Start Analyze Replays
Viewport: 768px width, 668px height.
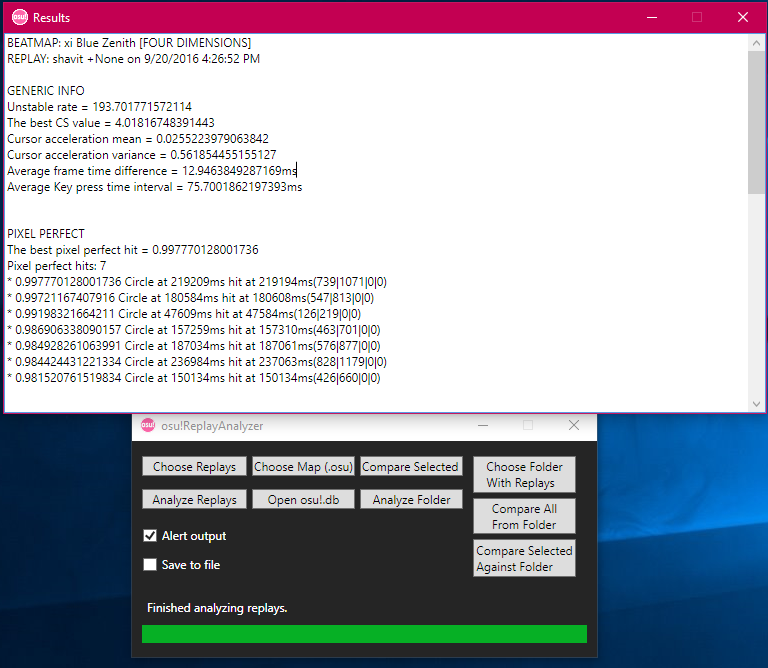click(194, 499)
